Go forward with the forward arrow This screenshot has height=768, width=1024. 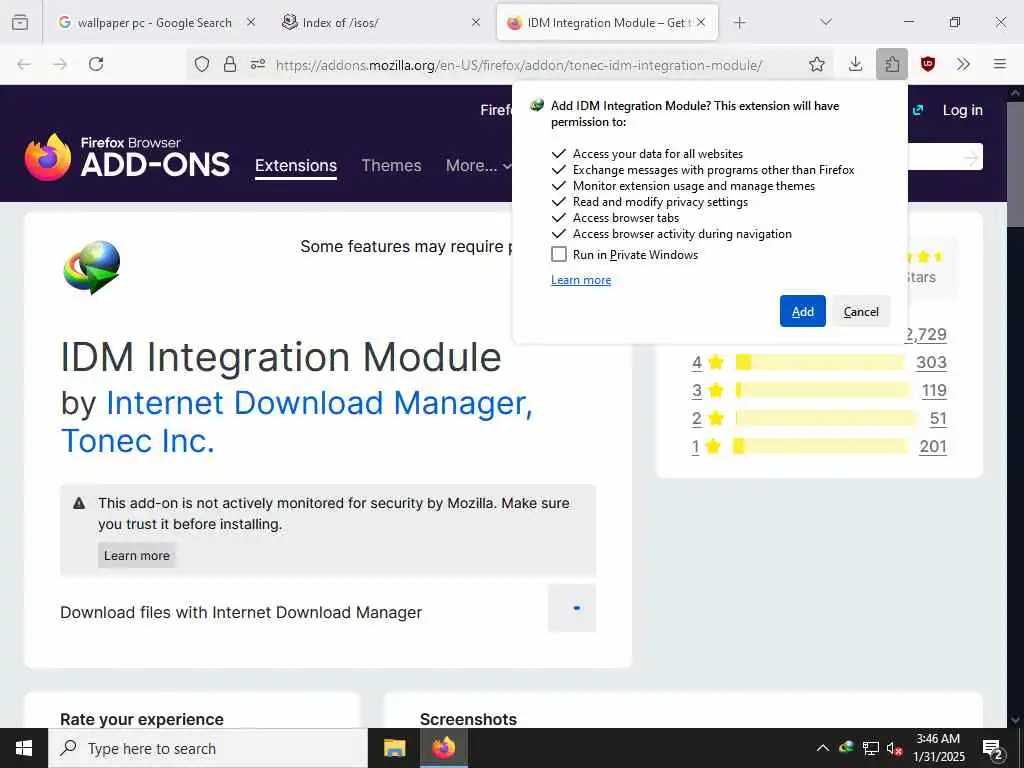[x=60, y=64]
